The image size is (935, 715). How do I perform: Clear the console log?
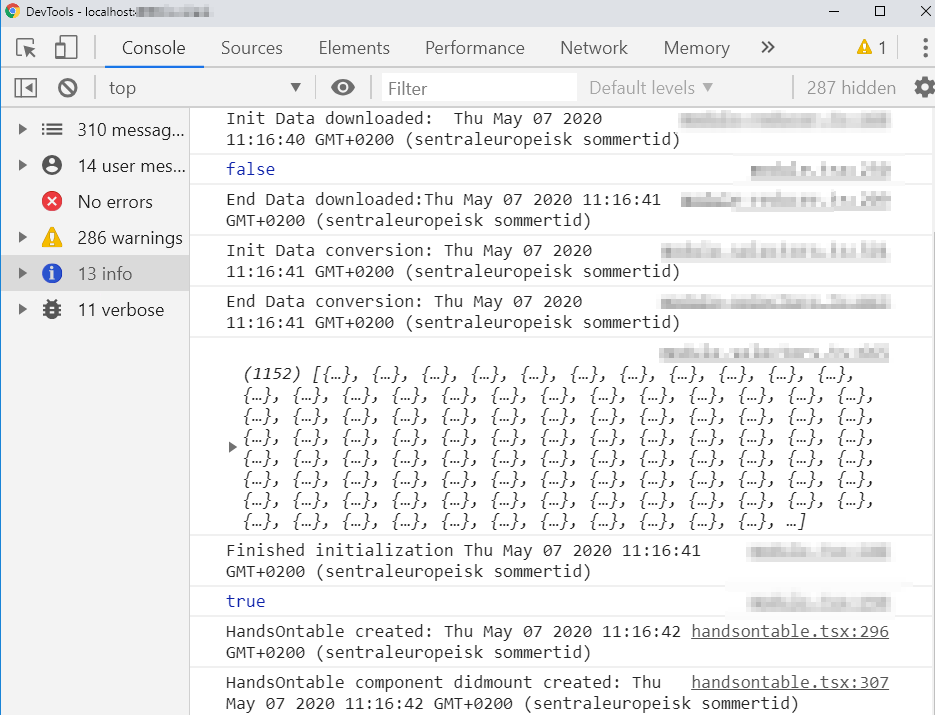67,88
